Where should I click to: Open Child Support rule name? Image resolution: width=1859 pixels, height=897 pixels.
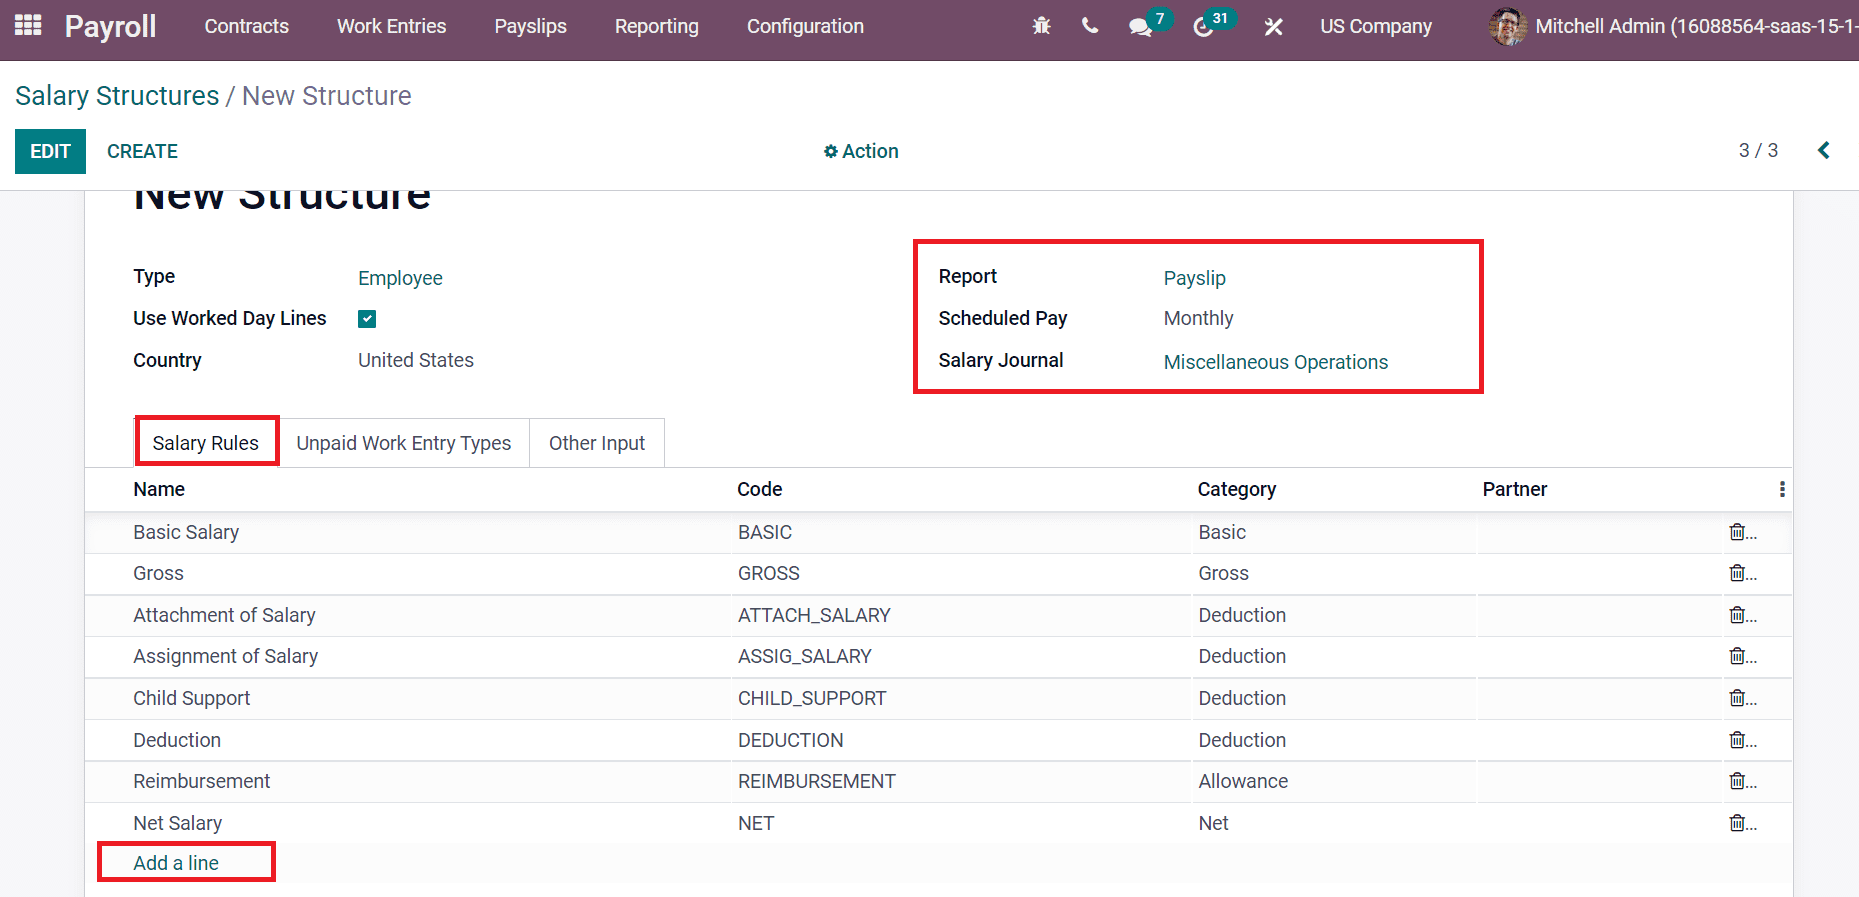(x=191, y=698)
